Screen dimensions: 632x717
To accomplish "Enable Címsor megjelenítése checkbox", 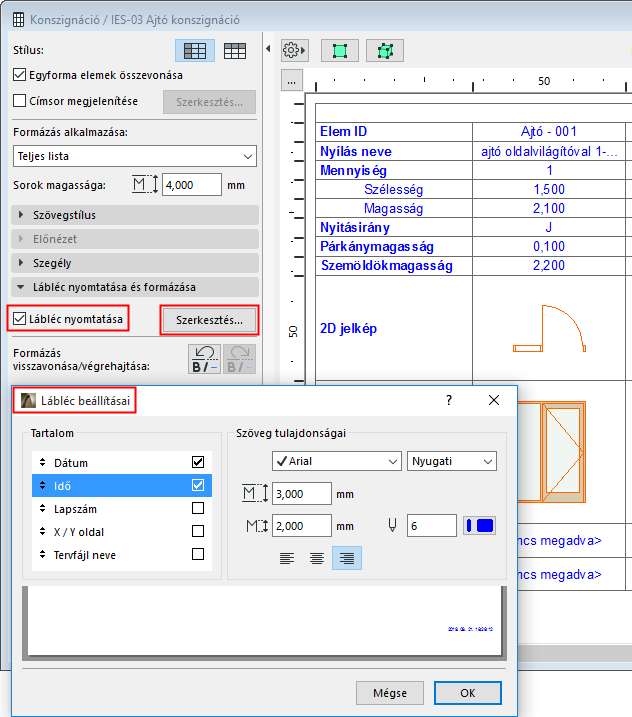I will tap(19, 101).
